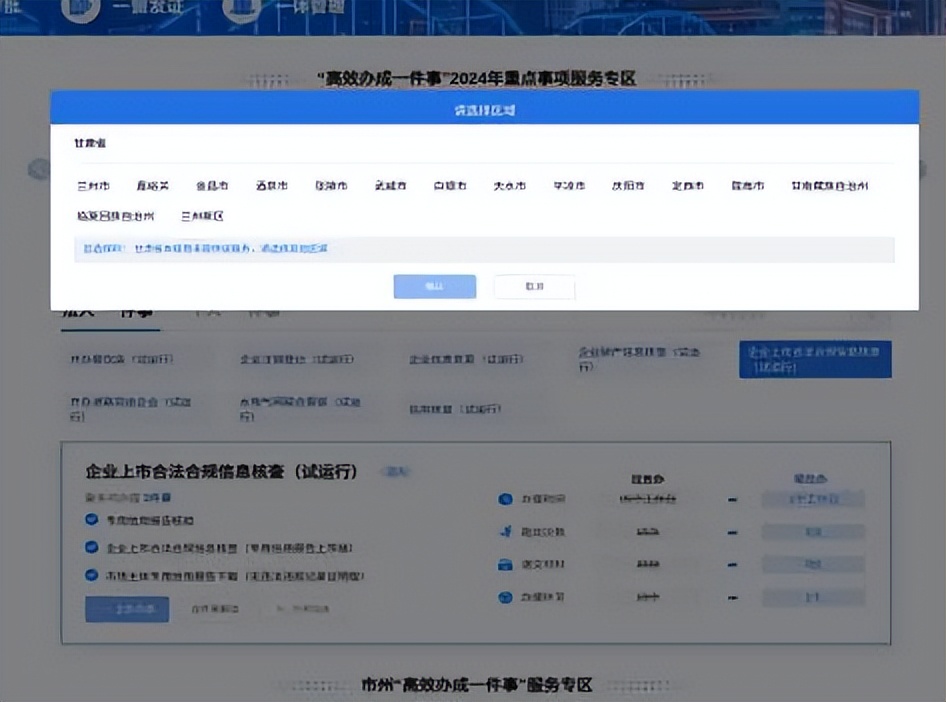This screenshot has height=702, width=946.
Task: Toggle check mark for 企业上市合法合规信息核查 item
Action: click(92, 548)
